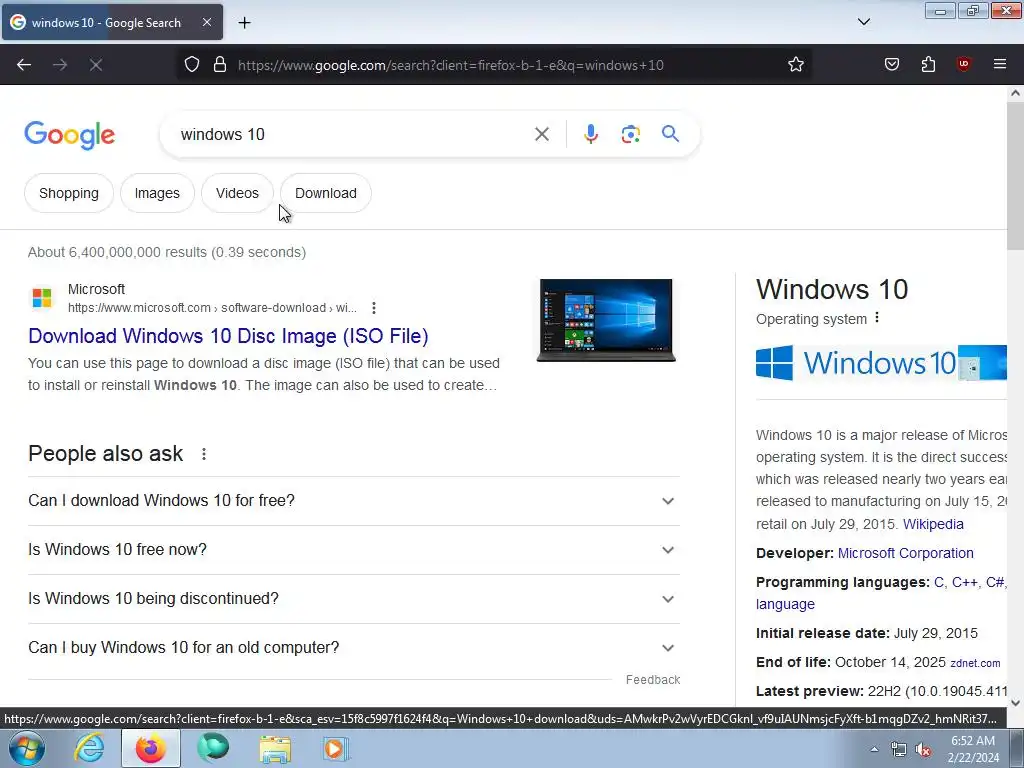
Task: Open the Windows Start button
Action: pos(26,748)
